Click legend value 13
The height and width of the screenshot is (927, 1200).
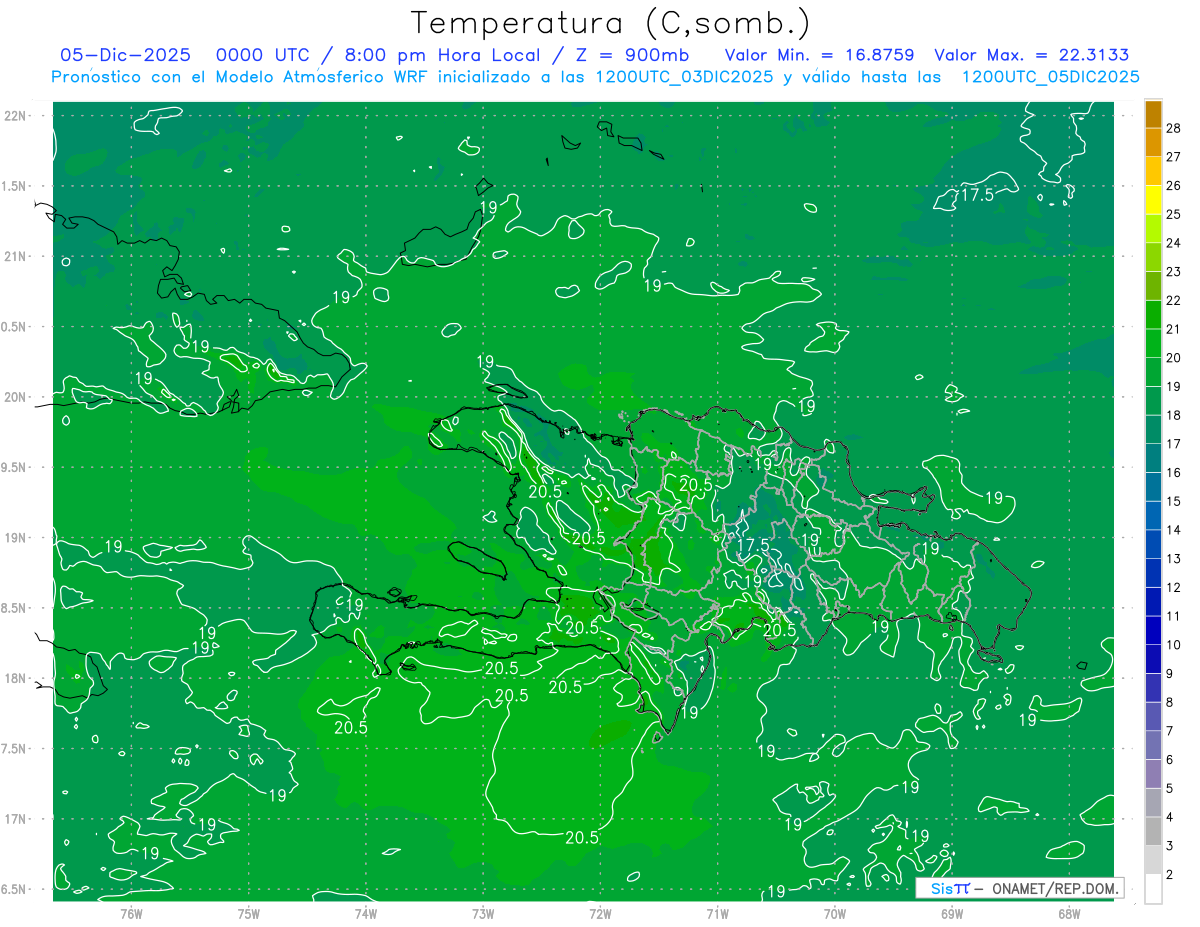click(x=1173, y=559)
